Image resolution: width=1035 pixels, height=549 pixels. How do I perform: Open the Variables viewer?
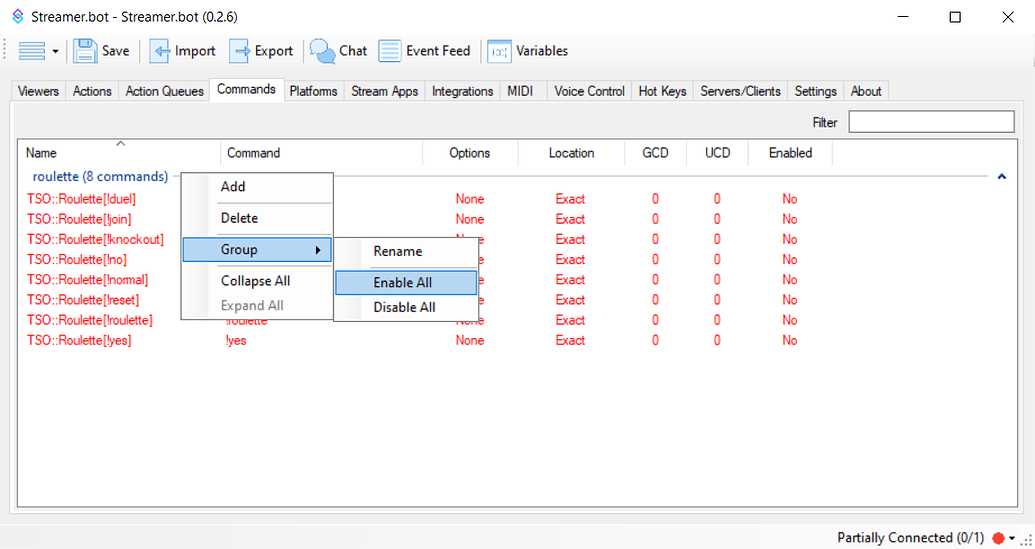(x=527, y=51)
